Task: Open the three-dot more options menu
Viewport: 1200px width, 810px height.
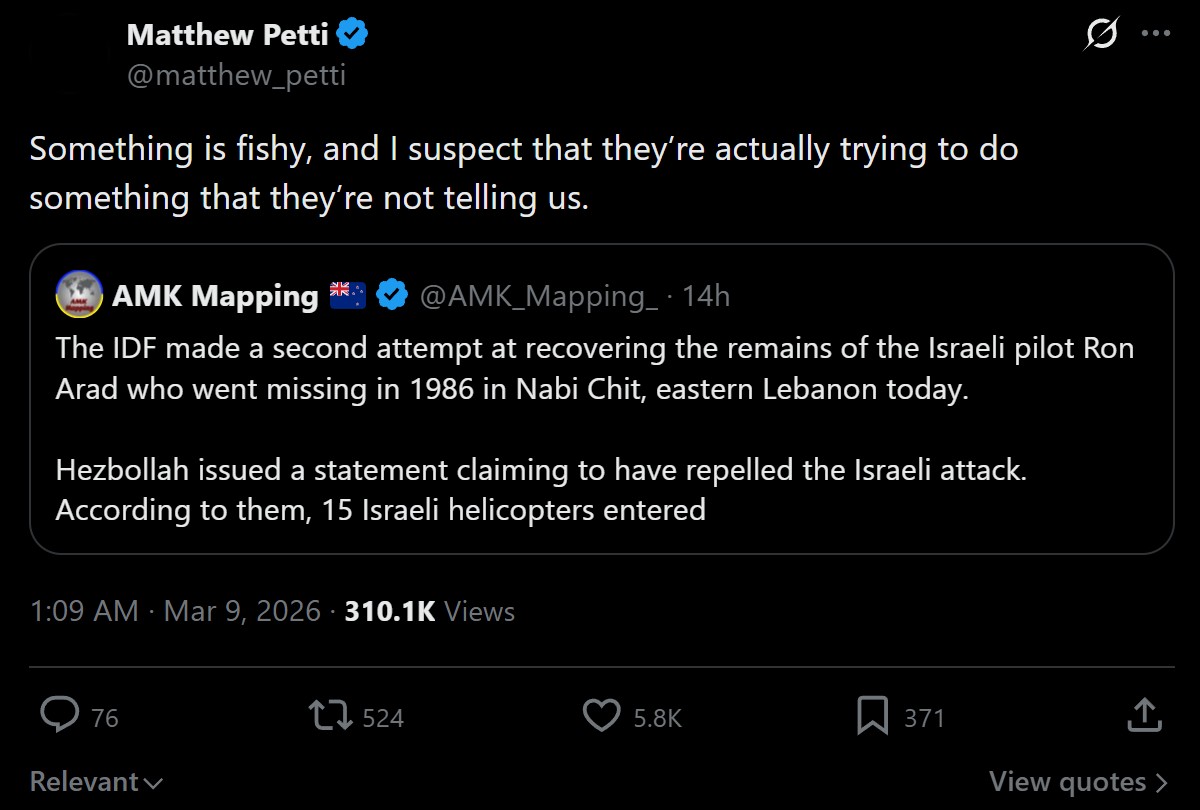Action: pos(1155,34)
